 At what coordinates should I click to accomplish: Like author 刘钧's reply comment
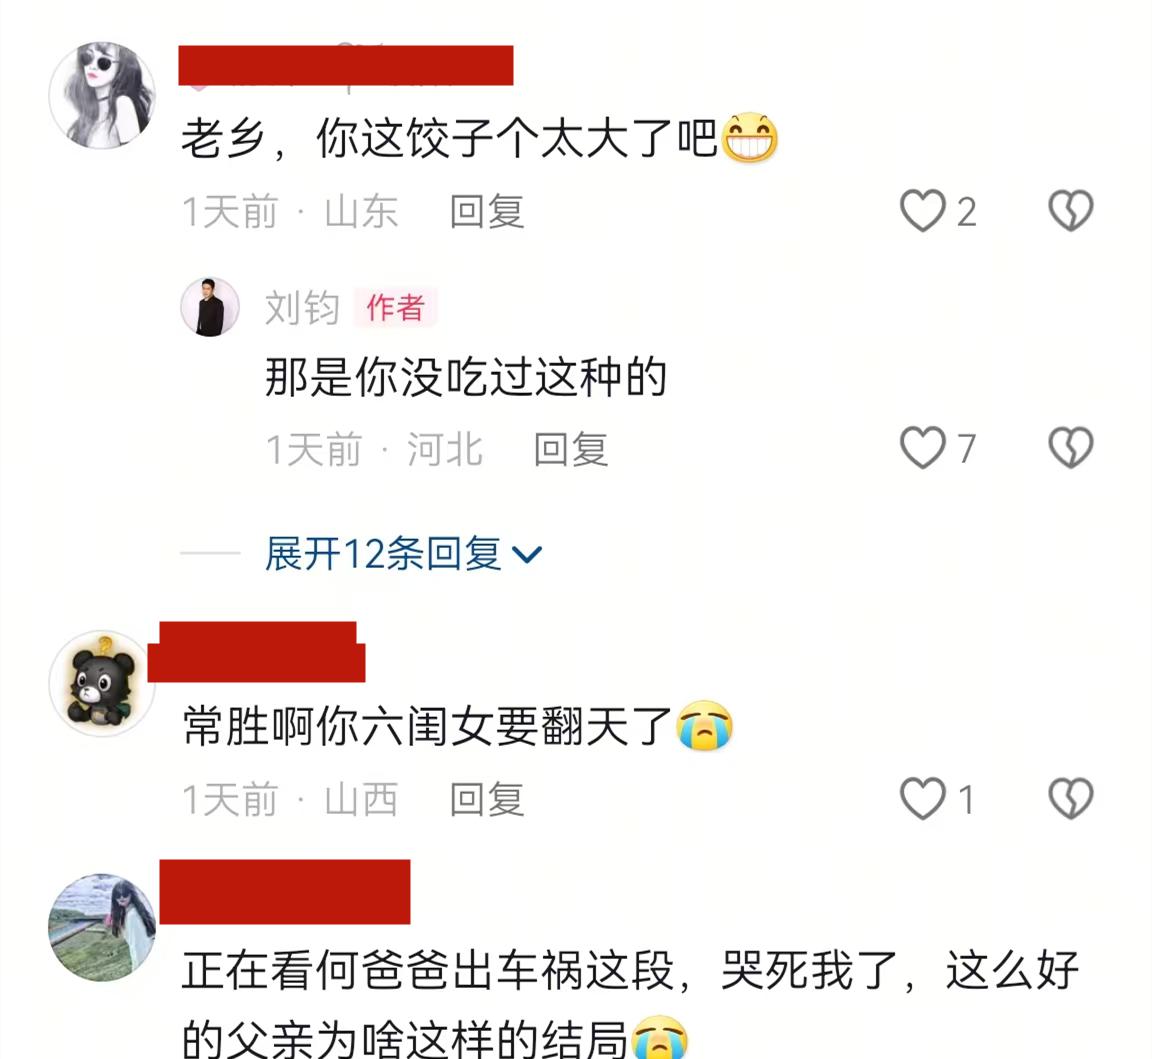[923, 448]
